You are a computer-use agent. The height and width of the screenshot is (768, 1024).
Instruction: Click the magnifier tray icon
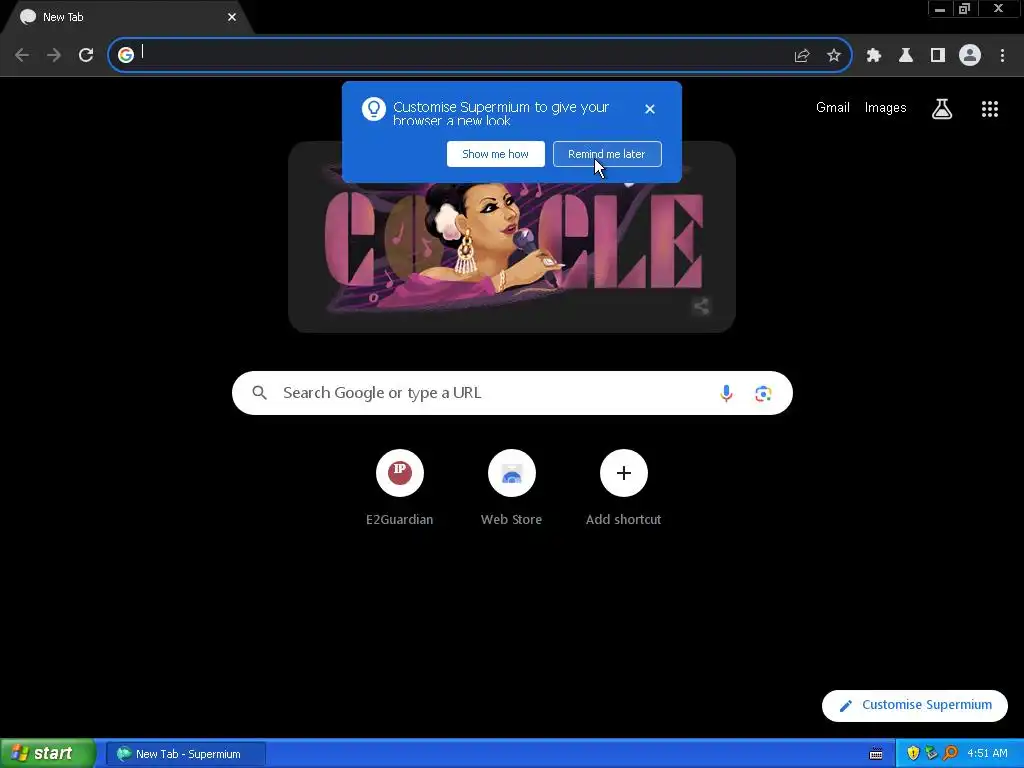pos(950,754)
